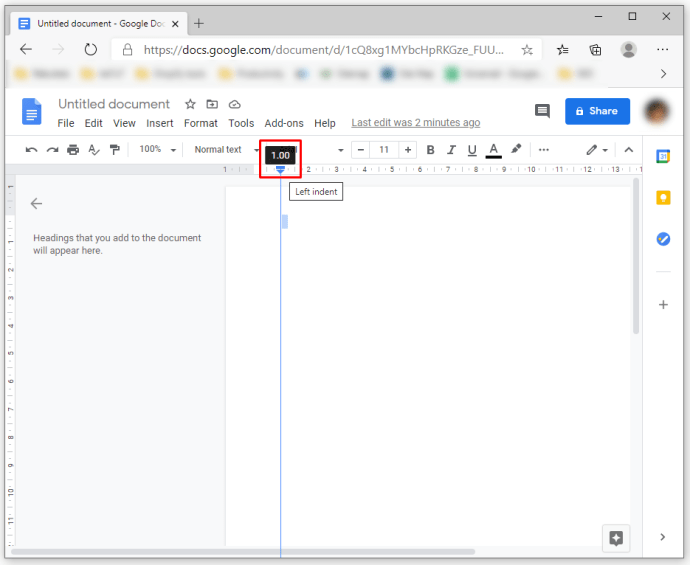The width and height of the screenshot is (690, 565).
Task: Open the Add-ons menu
Action: coord(284,123)
